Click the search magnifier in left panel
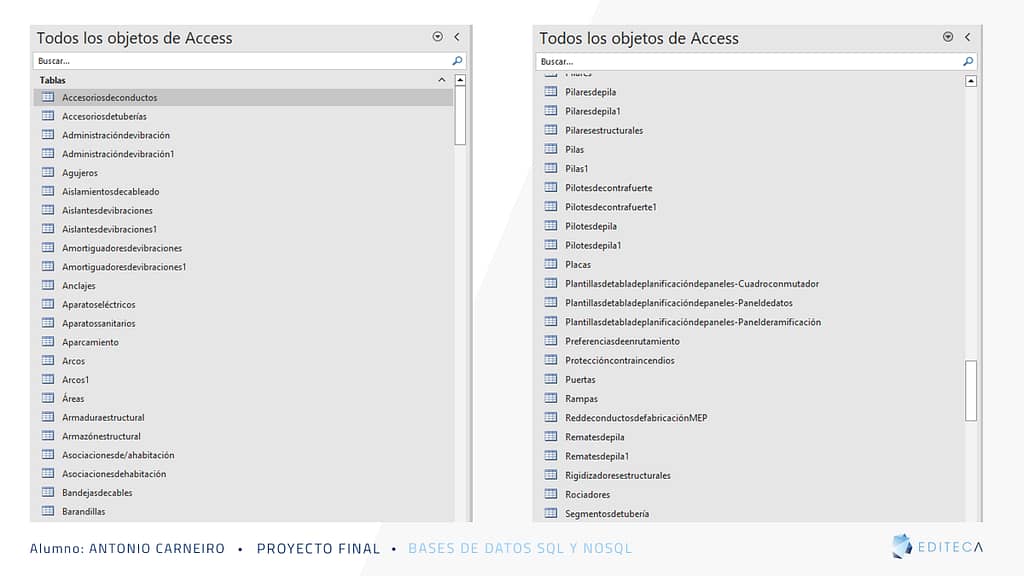The width and height of the screenshot is (1024, 576). 457,61
